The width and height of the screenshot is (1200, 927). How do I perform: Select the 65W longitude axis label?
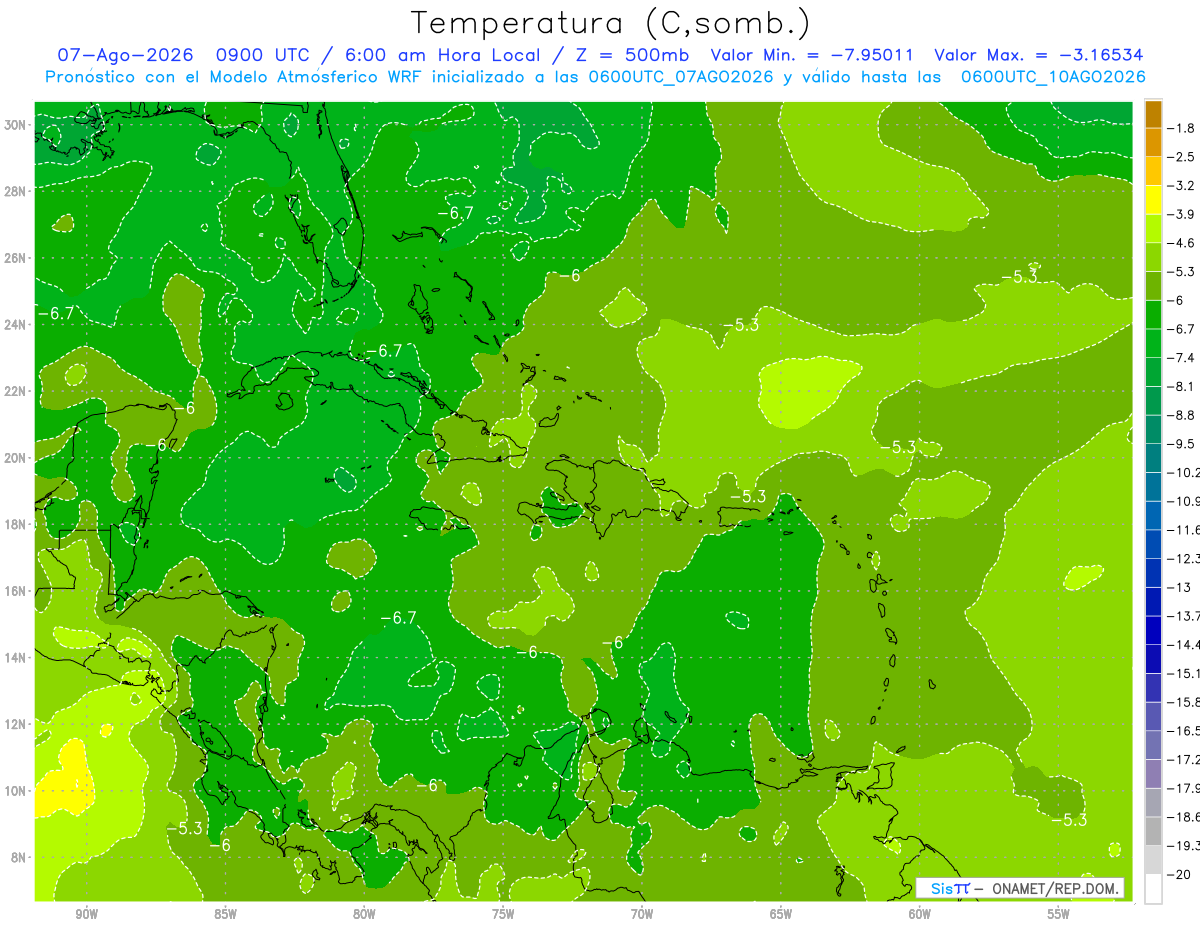pos(781,914)
